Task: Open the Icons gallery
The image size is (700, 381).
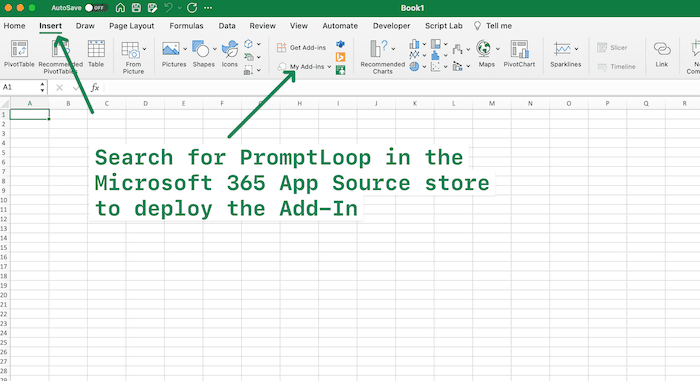Action: pos(230,54)
